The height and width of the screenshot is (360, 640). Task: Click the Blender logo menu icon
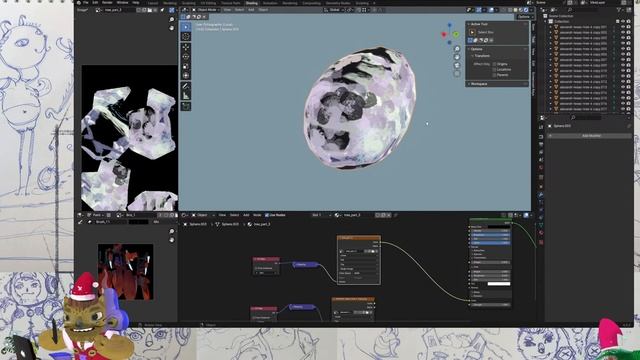pos(78,2)
